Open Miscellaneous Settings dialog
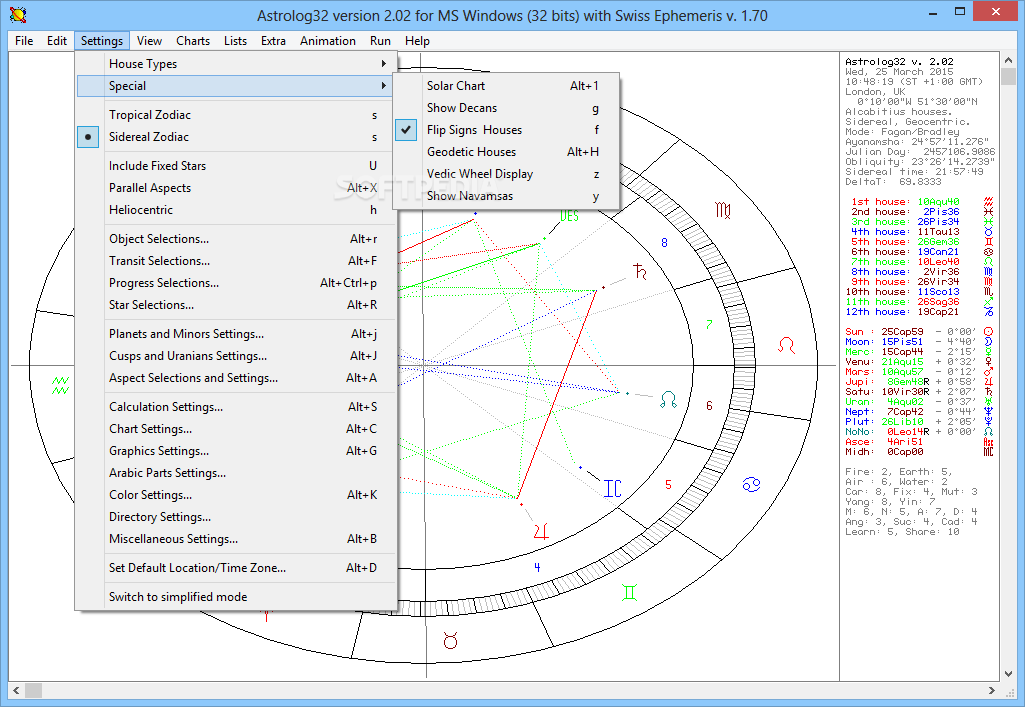Image resolution: width=1025 pixels, height=707 pixels. click(237, 539)
